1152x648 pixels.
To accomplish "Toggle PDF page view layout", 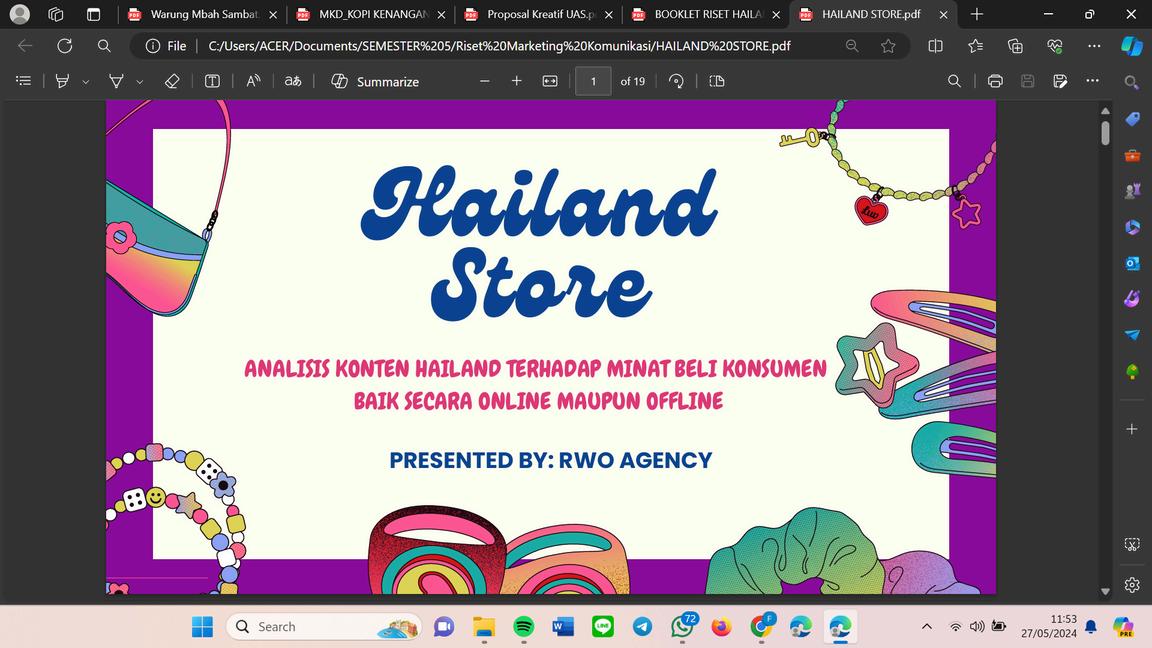I will 717,81.
